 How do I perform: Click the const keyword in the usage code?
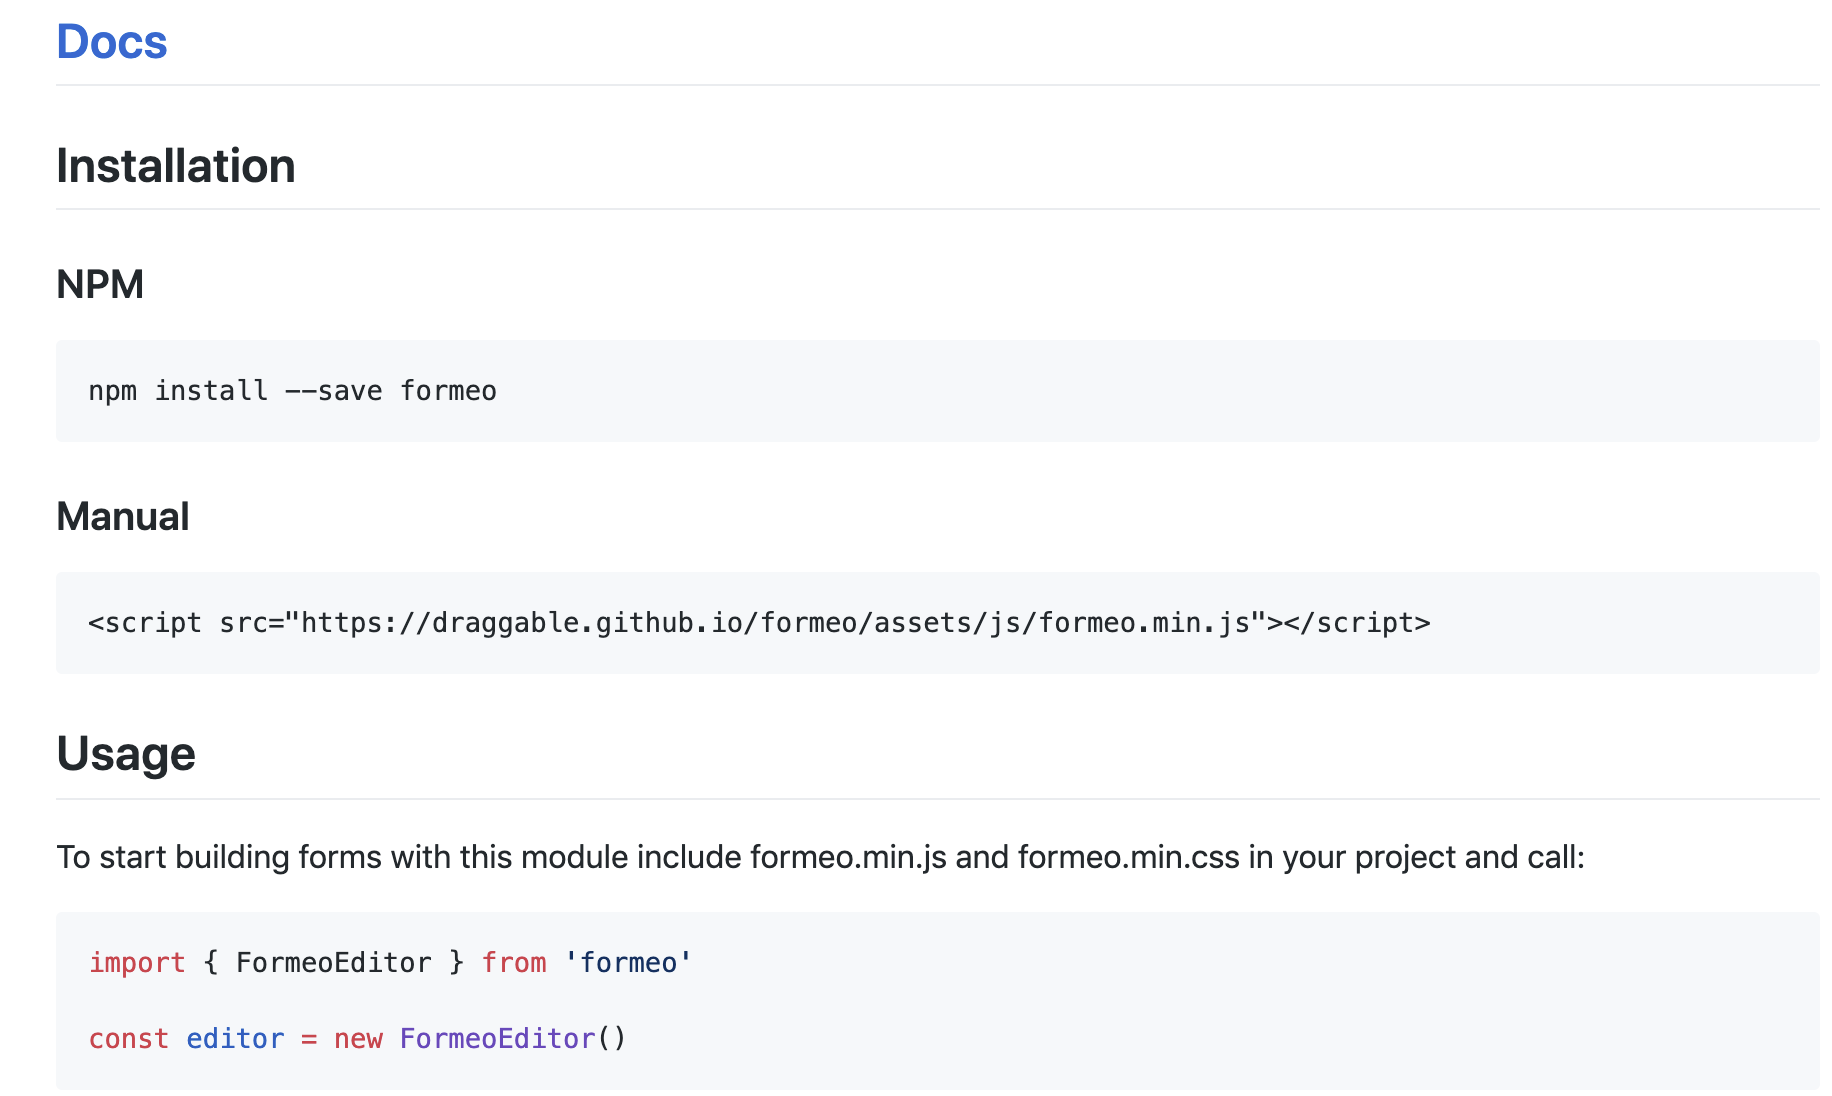click(128, 1038)
